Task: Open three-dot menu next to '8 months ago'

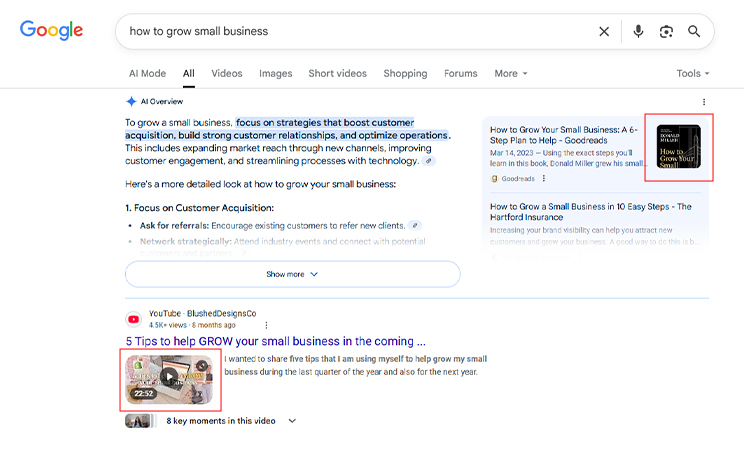Action: point(266,325)
